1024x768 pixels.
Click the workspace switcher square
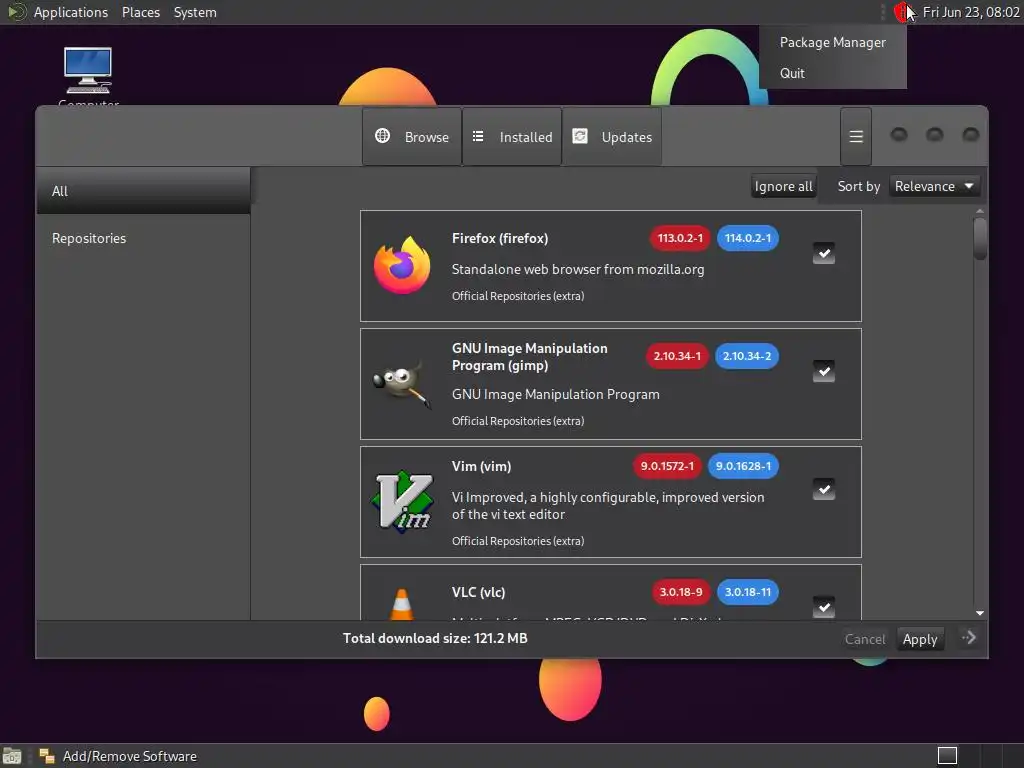click(947, 756)
